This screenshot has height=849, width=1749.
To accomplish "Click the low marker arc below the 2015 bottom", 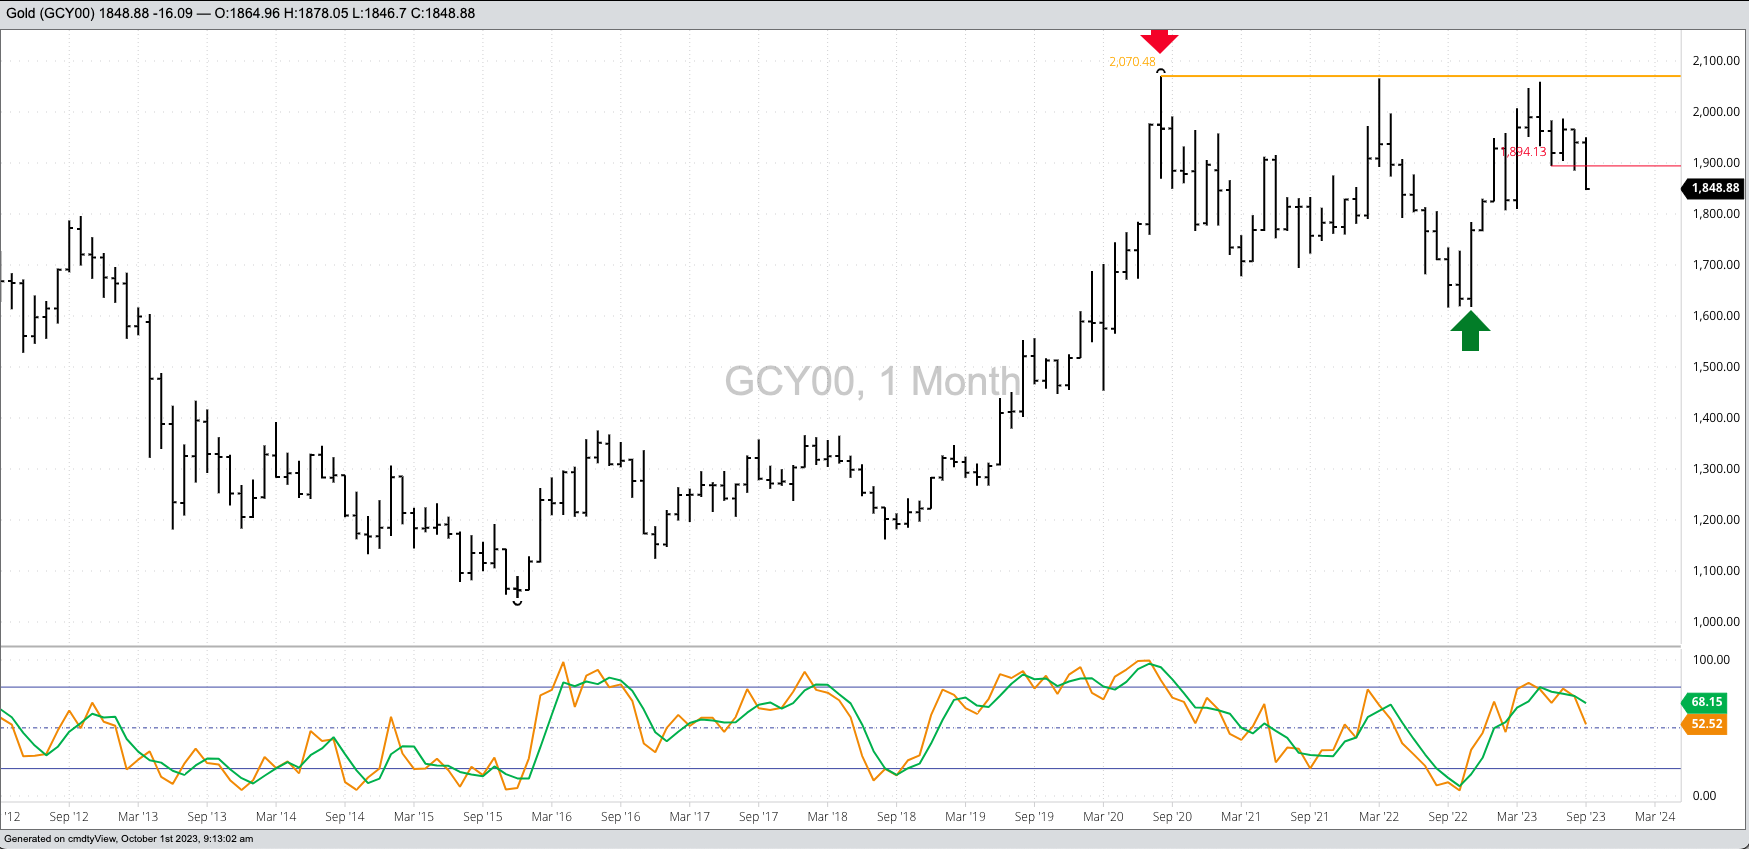I will 517,602.
